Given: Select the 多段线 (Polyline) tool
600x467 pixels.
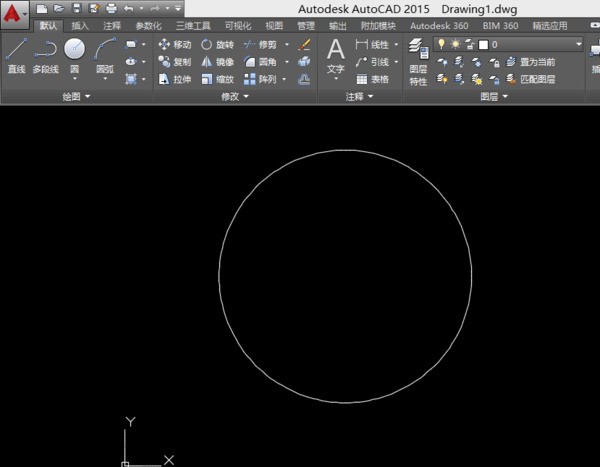Looking at the screenshot, I should coord(46,56).
